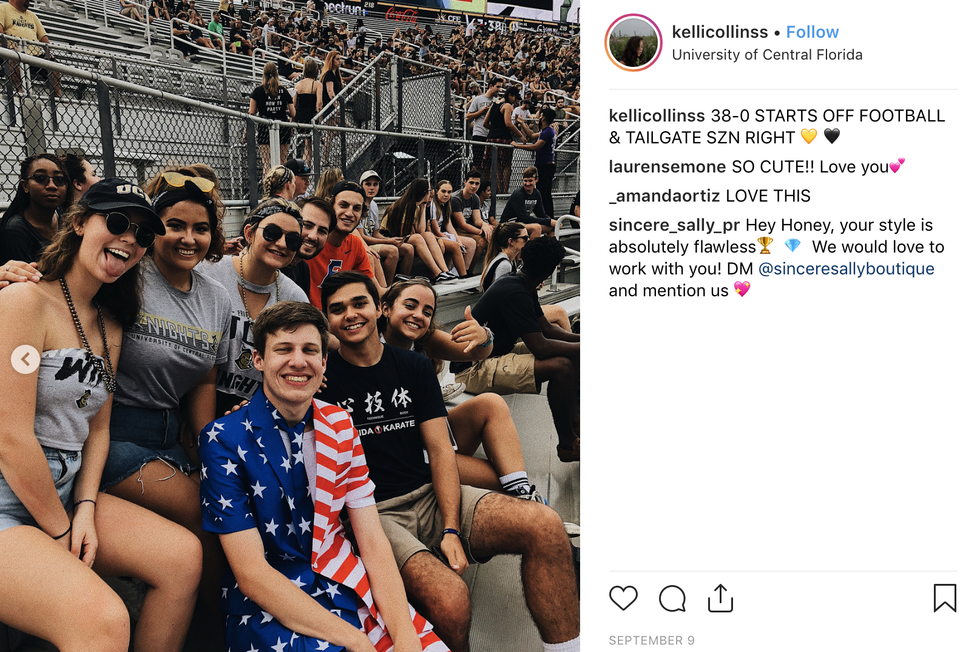This screenshot has height=652, width=980.
Task: Open University of Central Florida location
Action: [767, 55]
